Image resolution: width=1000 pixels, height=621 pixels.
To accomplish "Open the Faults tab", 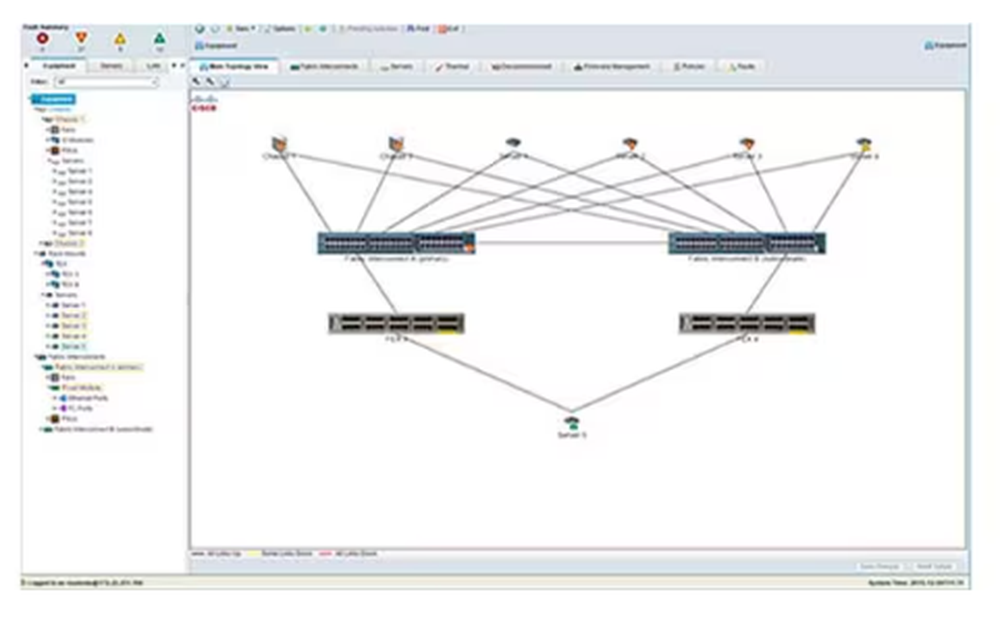I will 742,66.
